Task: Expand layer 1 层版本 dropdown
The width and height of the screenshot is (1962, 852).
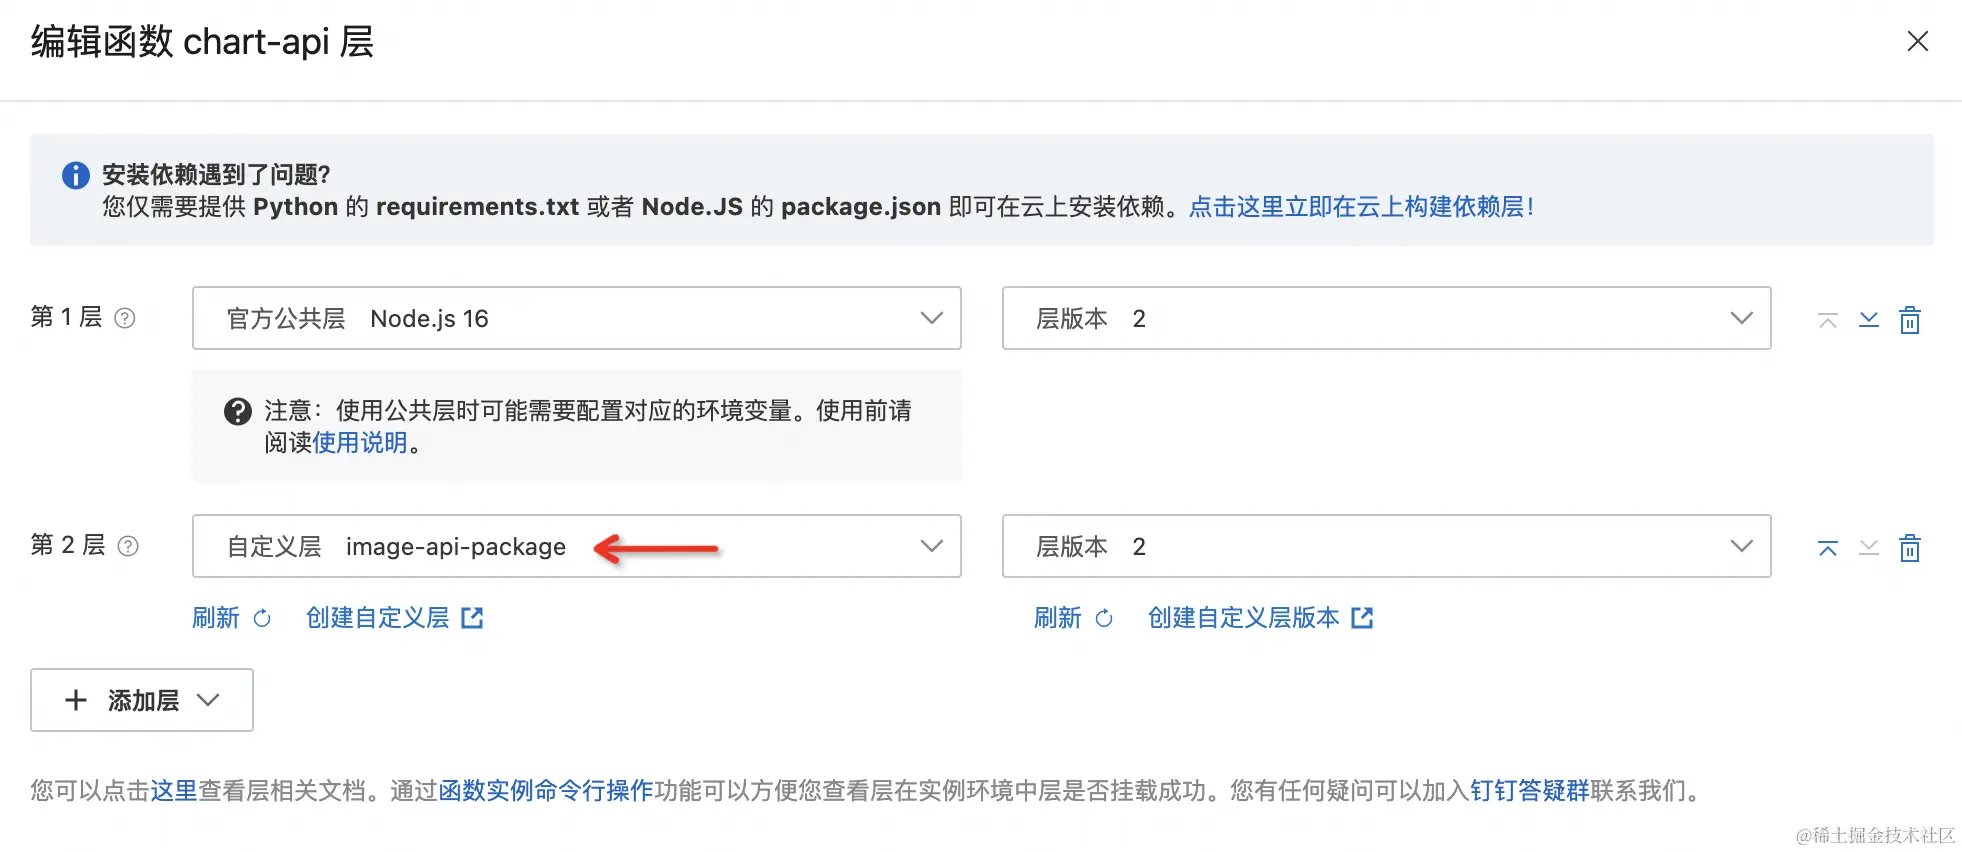Action: click(x=1386, y=318)
